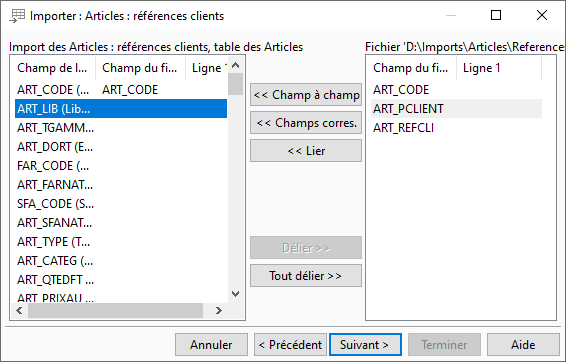Click the '<< Champ à champ' button
The image size is (566, 362).
pyautogui.click(x=306, y=95)
